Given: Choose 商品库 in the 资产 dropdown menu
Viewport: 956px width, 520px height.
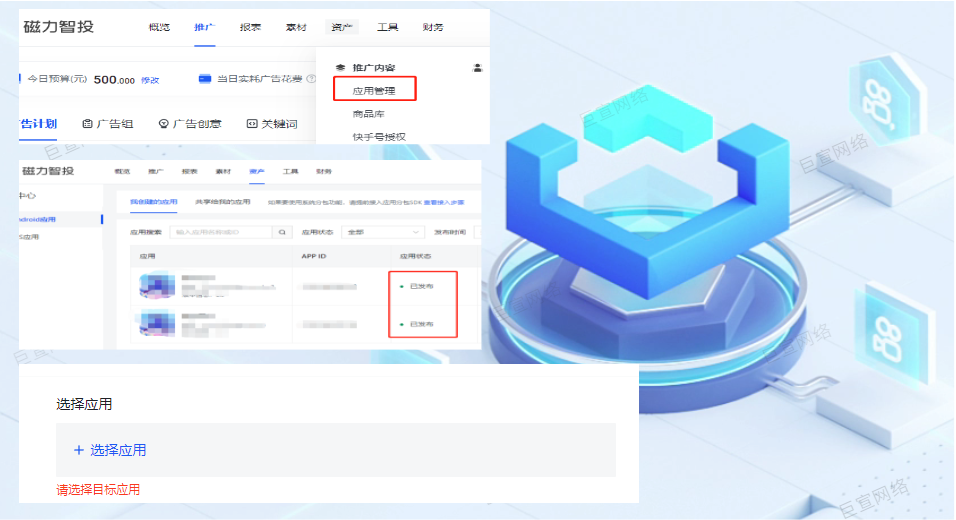Looking at the screenshot, I should (x=368, y=113).
